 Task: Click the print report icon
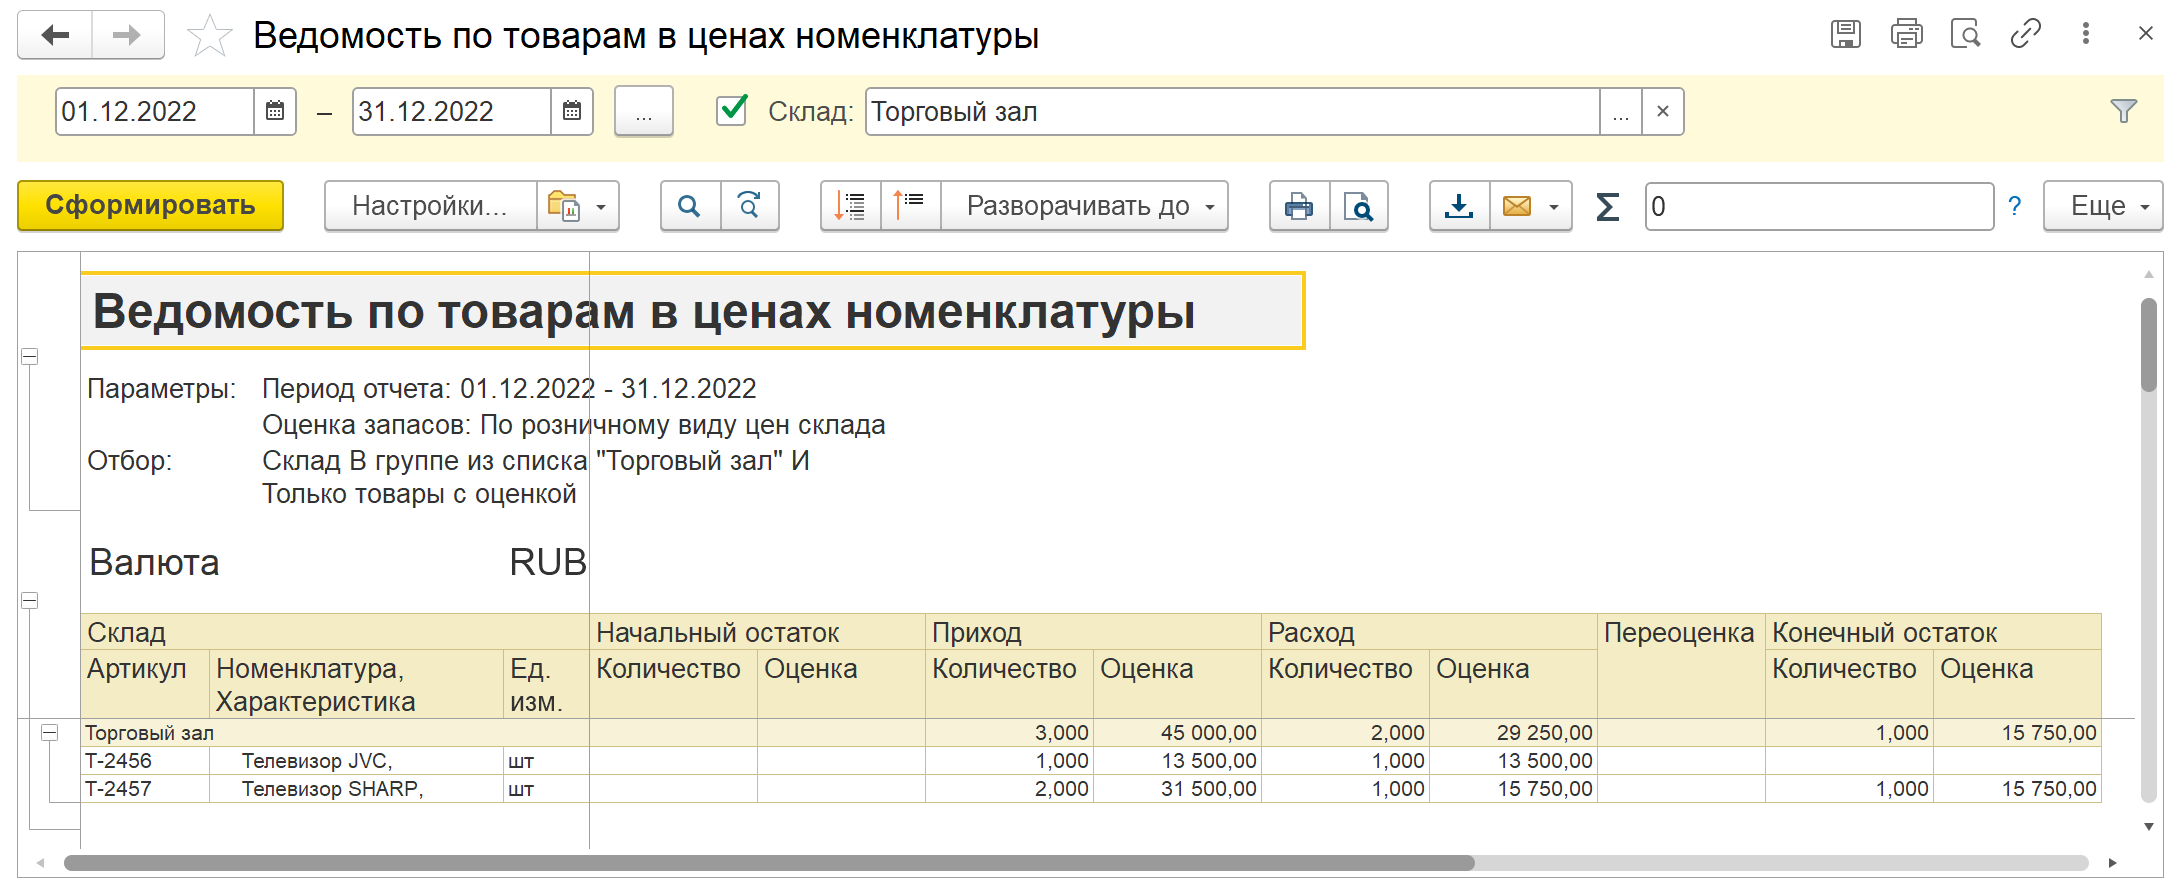(1299, 206)
